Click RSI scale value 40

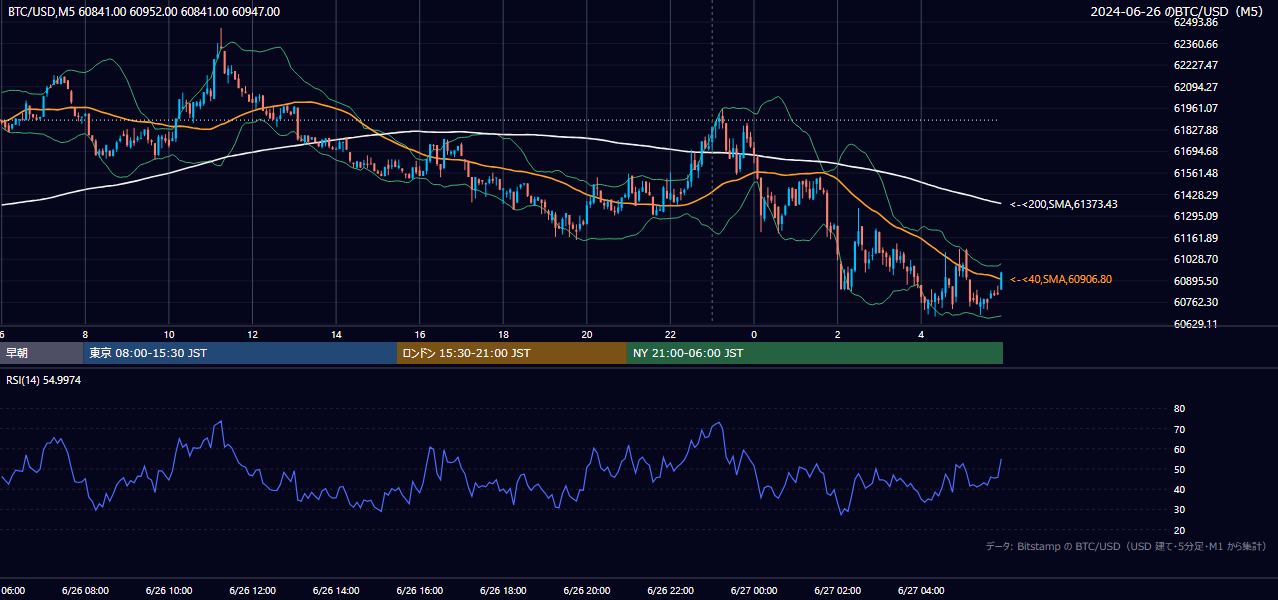pos(1179,489)
